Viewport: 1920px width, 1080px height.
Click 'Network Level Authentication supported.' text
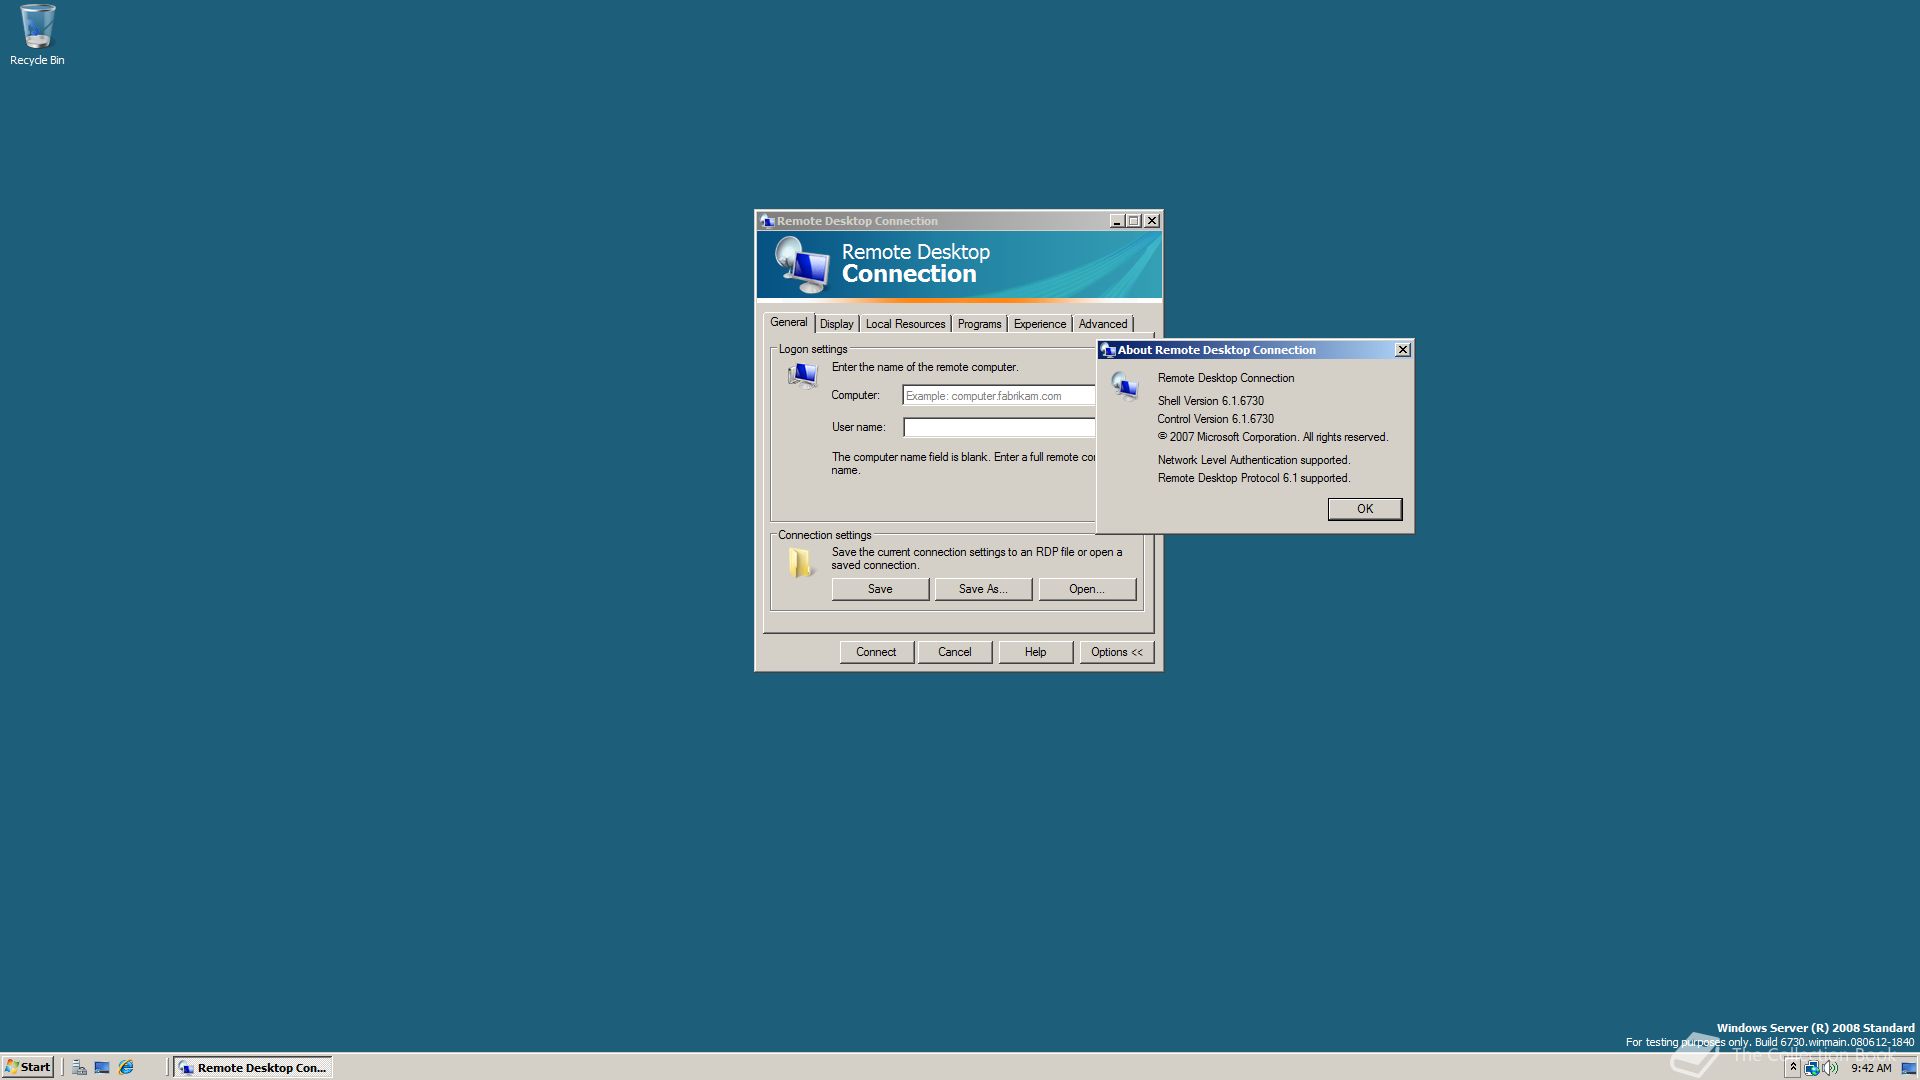[x=1253, y=460]
